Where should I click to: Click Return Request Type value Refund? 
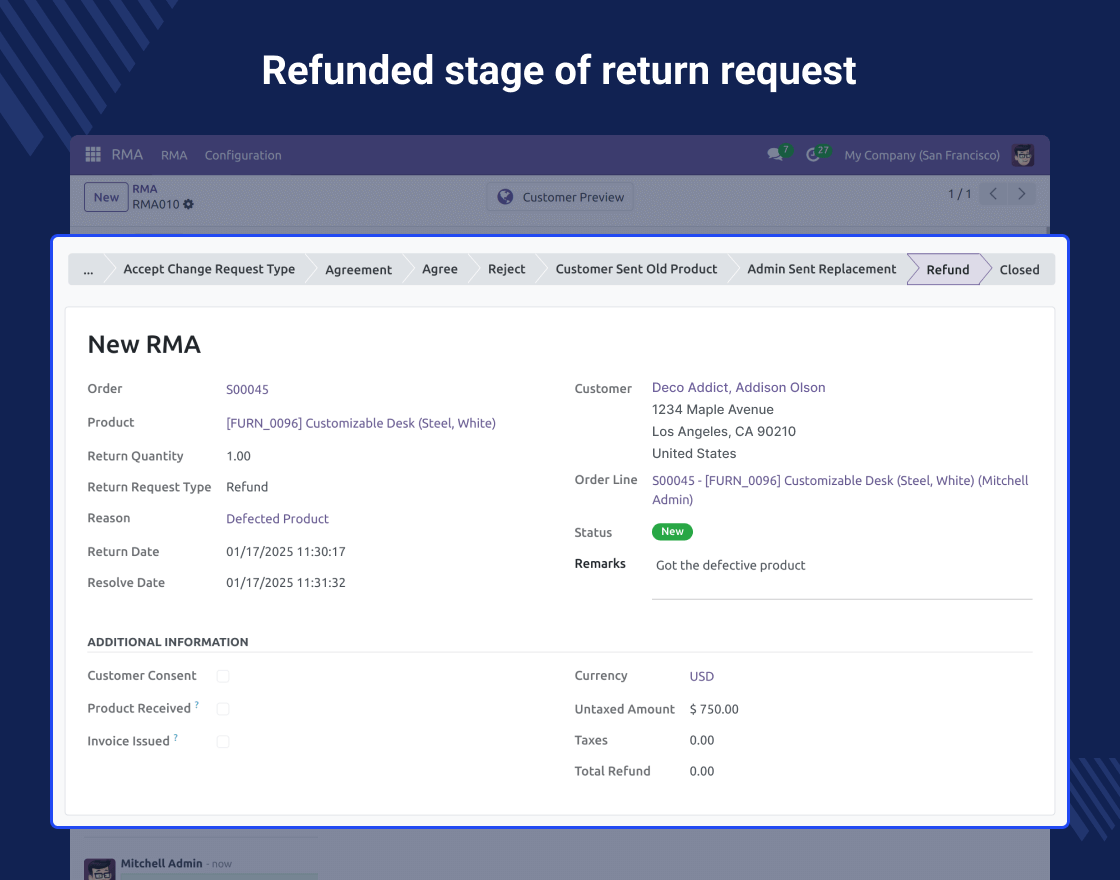[x=247, y=486]
